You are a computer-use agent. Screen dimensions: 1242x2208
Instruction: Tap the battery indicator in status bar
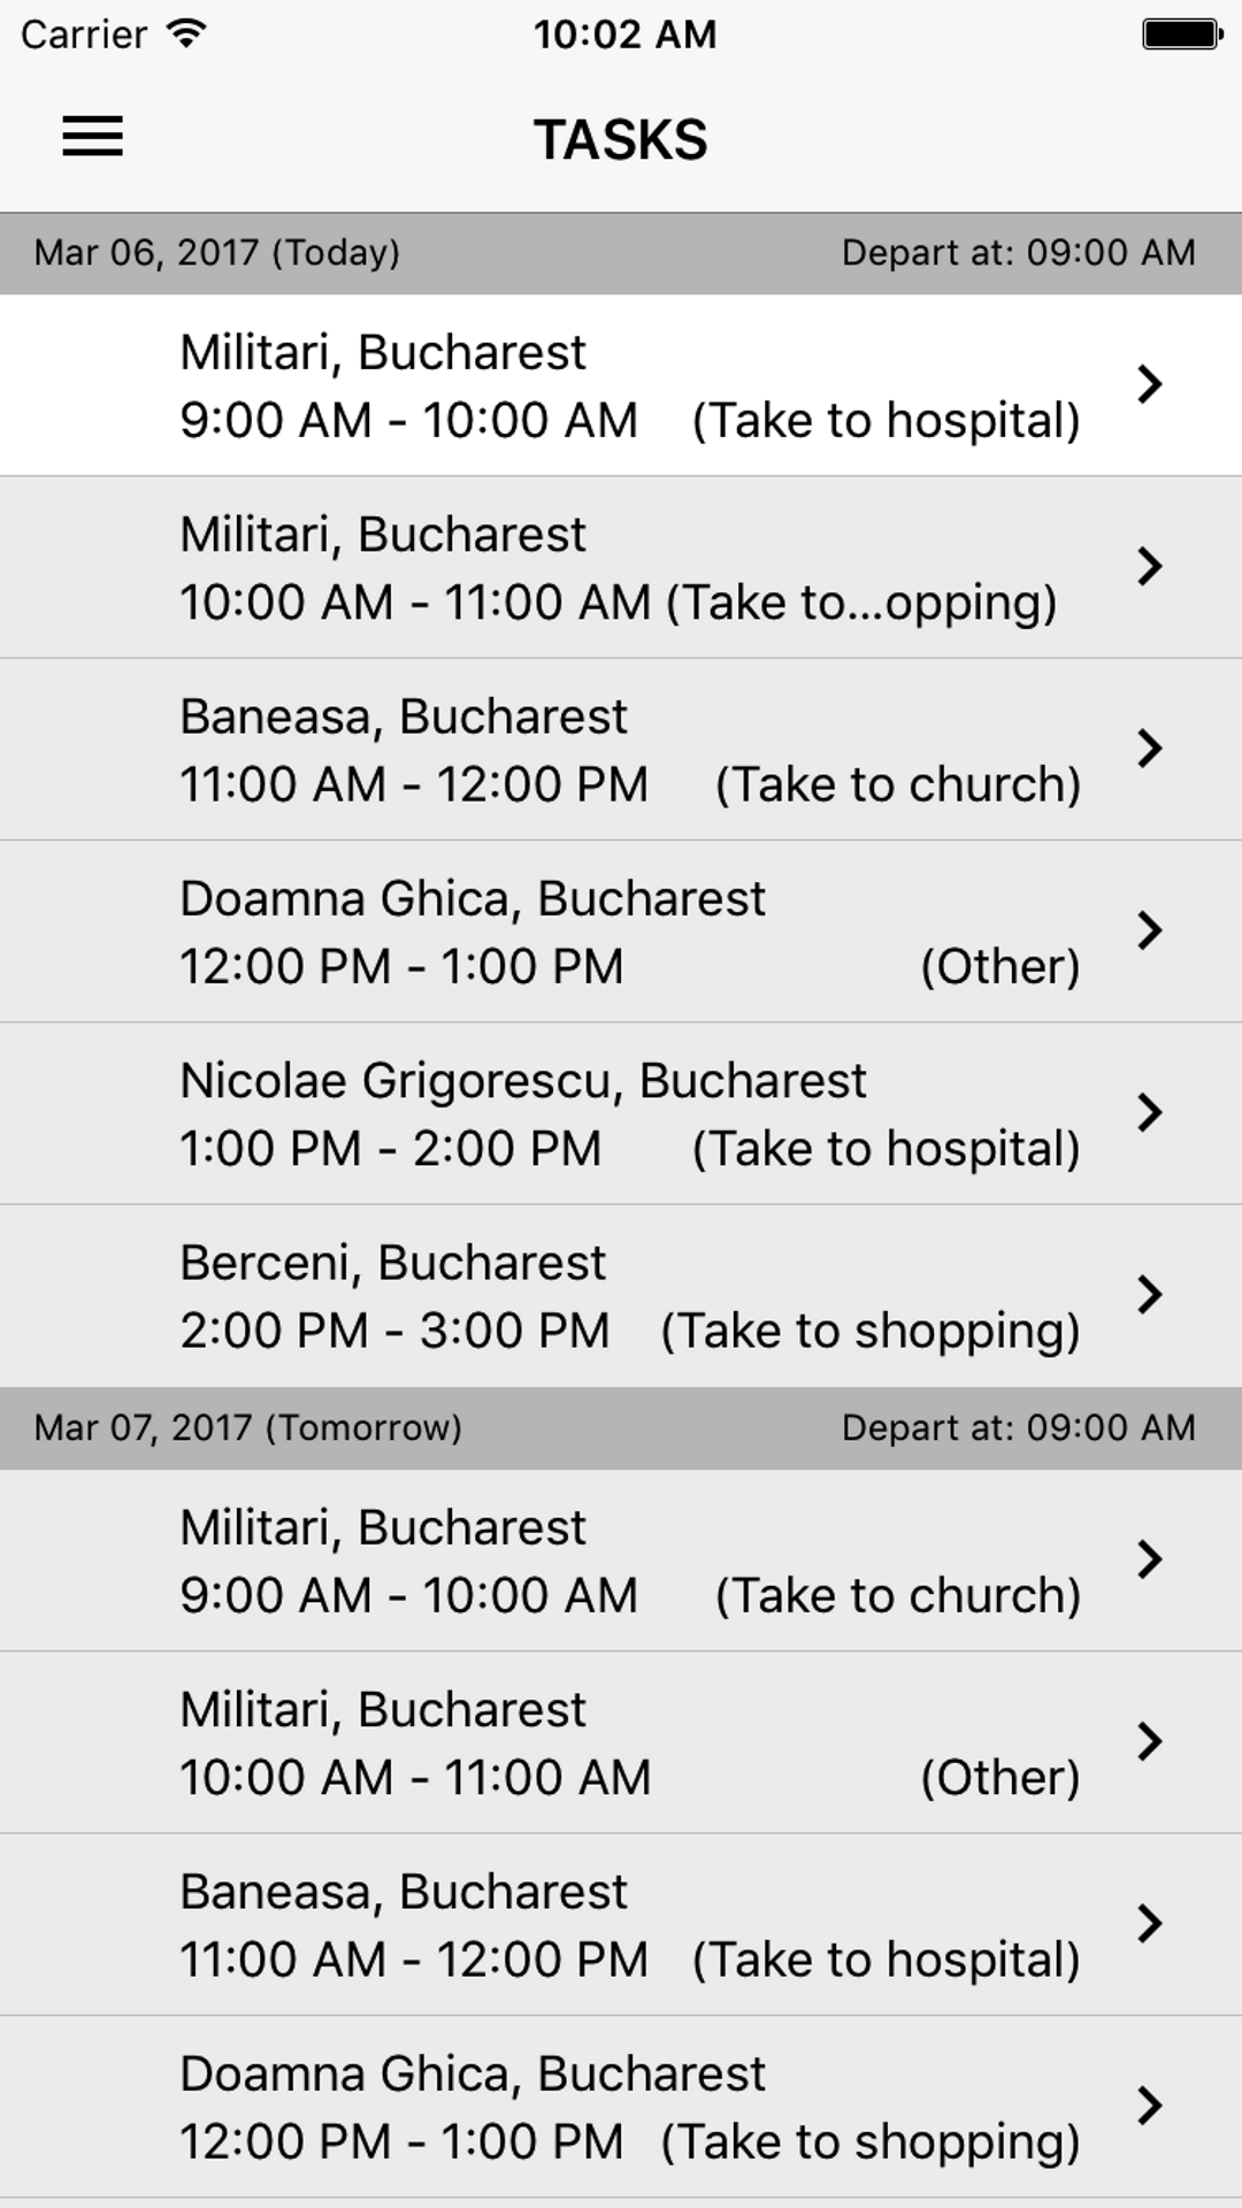(1183, 34)
